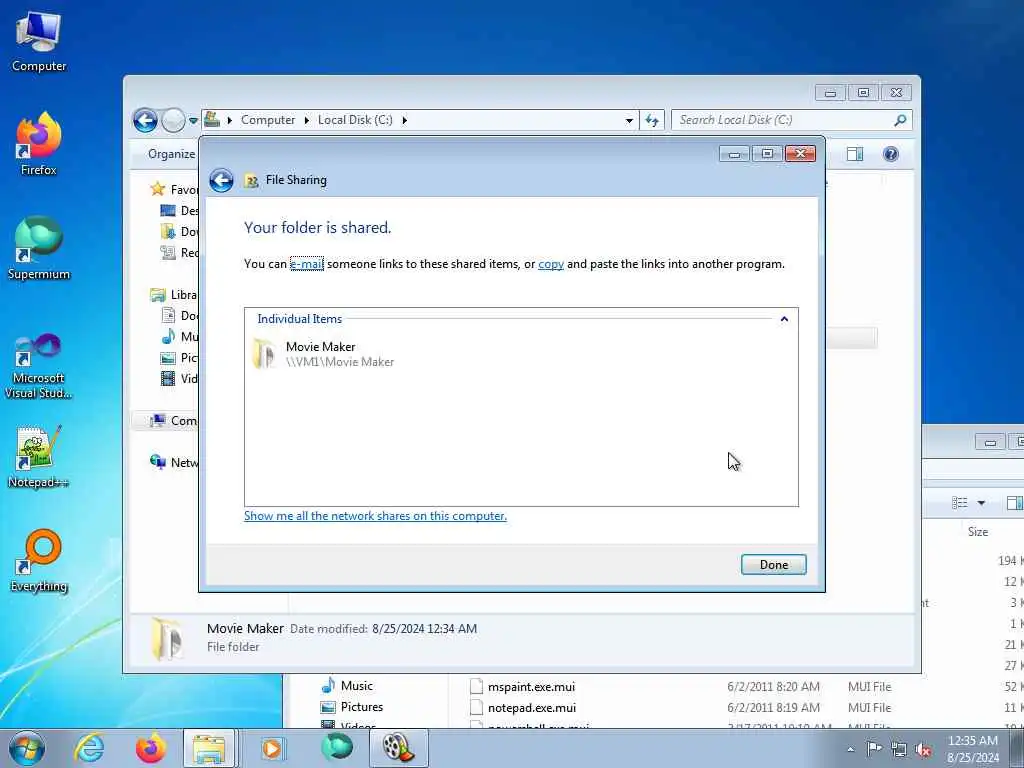Open the Action Center flag in tray

[874, 748]
